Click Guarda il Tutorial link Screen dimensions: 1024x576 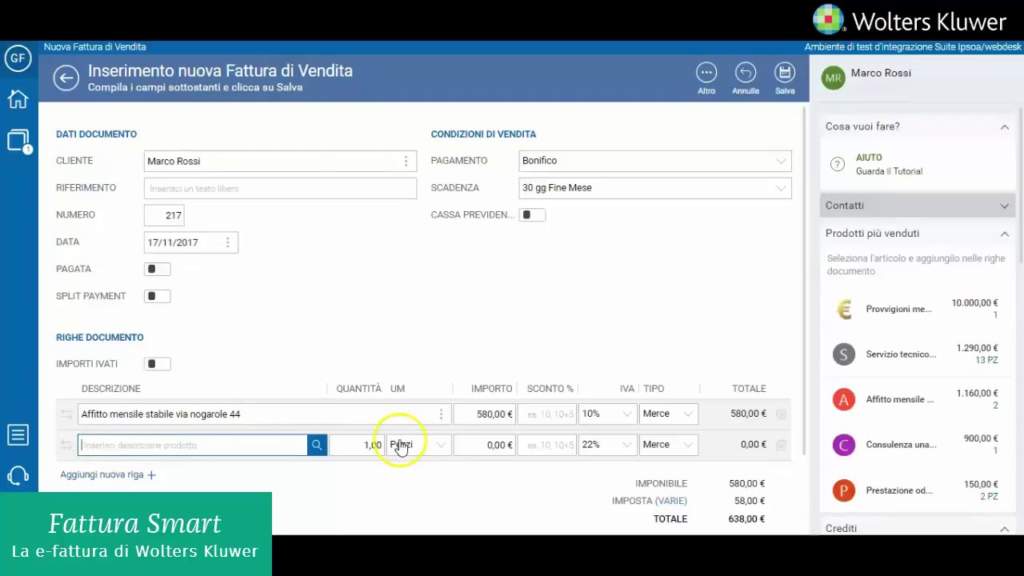coord(889,172)
